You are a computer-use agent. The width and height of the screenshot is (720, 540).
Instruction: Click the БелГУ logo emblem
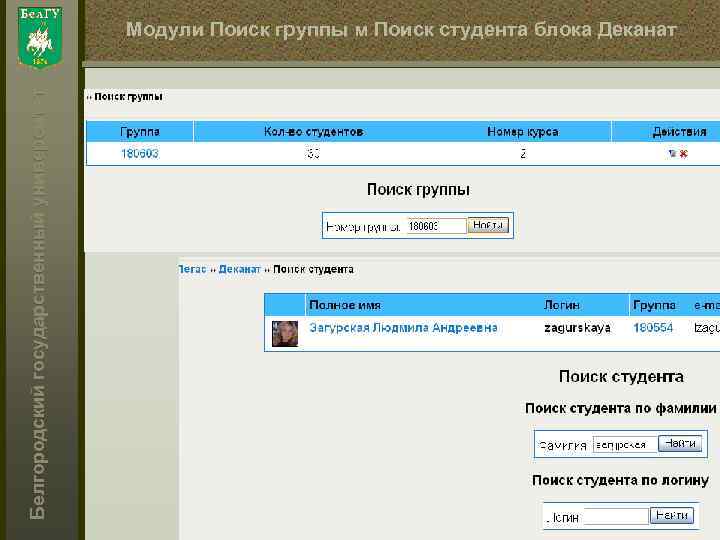click(39, 37)
